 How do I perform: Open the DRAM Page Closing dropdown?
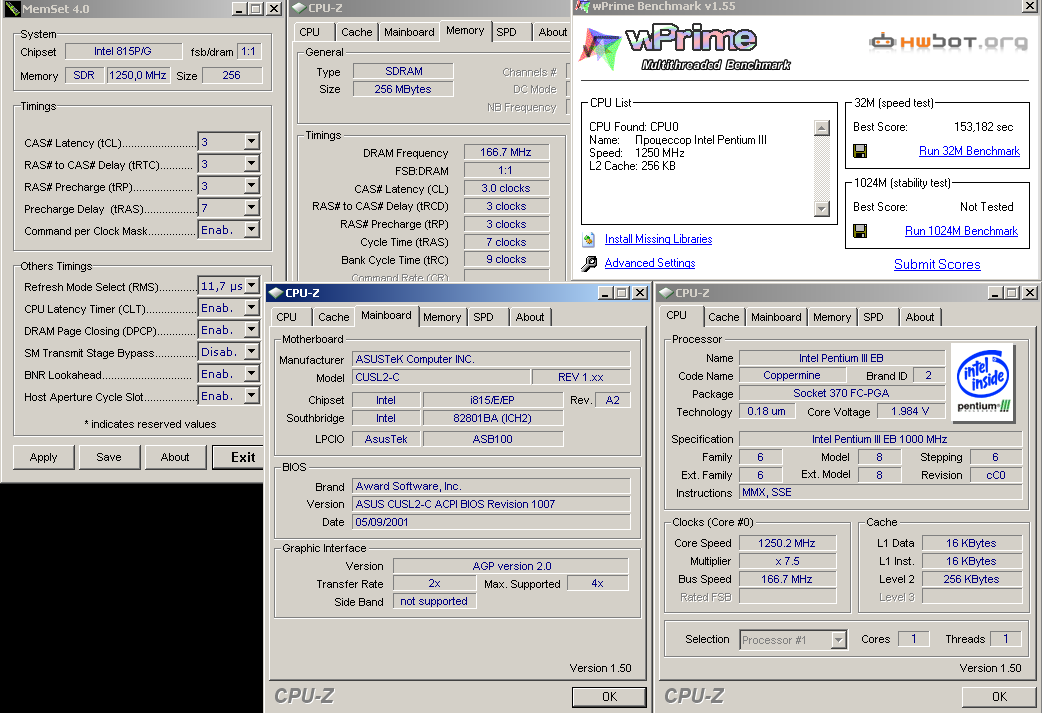pyautogui.click(x=251, y=330)
